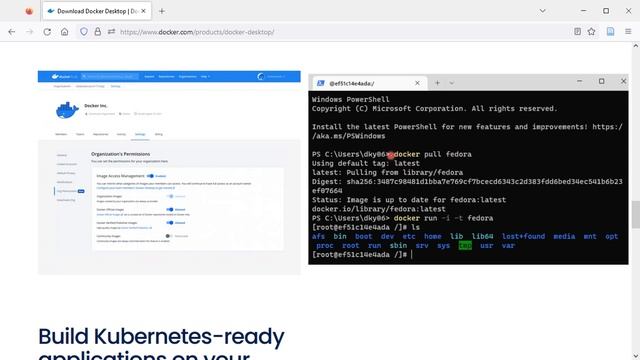
Task: Open Firefox View from the tab bar
Action: pos(29,11)
